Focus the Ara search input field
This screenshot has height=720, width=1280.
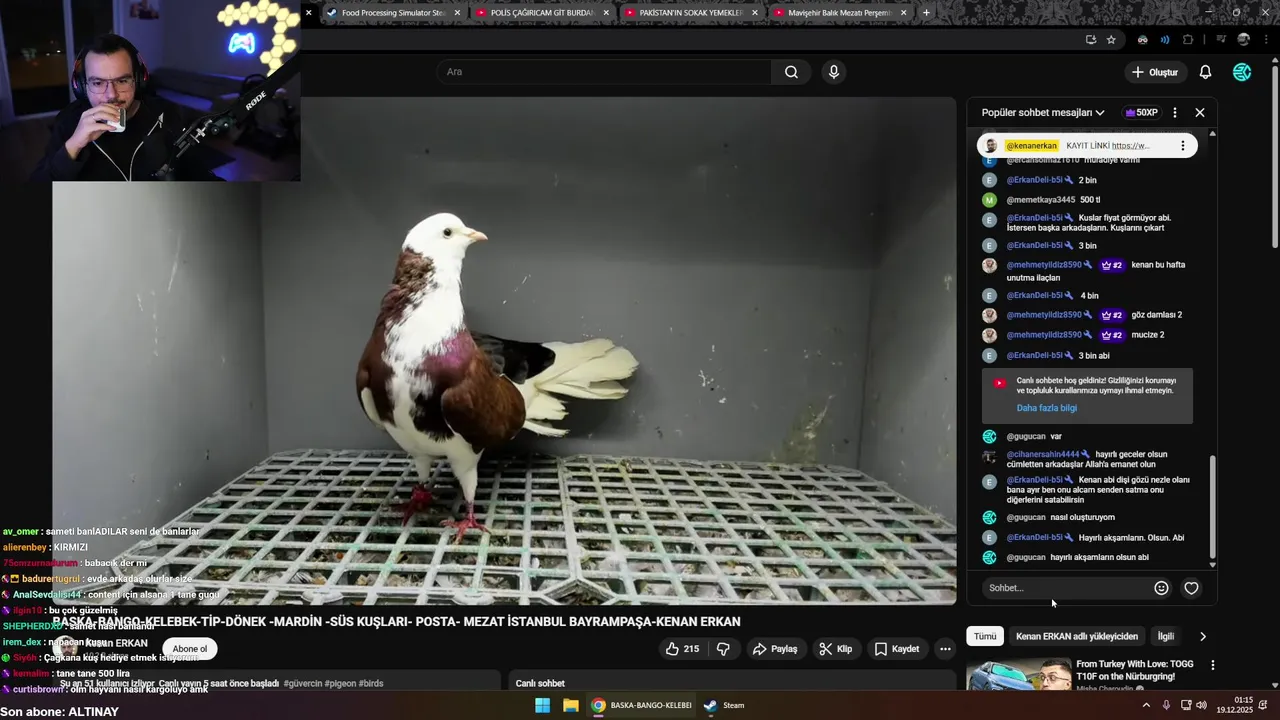coord(605,72)
